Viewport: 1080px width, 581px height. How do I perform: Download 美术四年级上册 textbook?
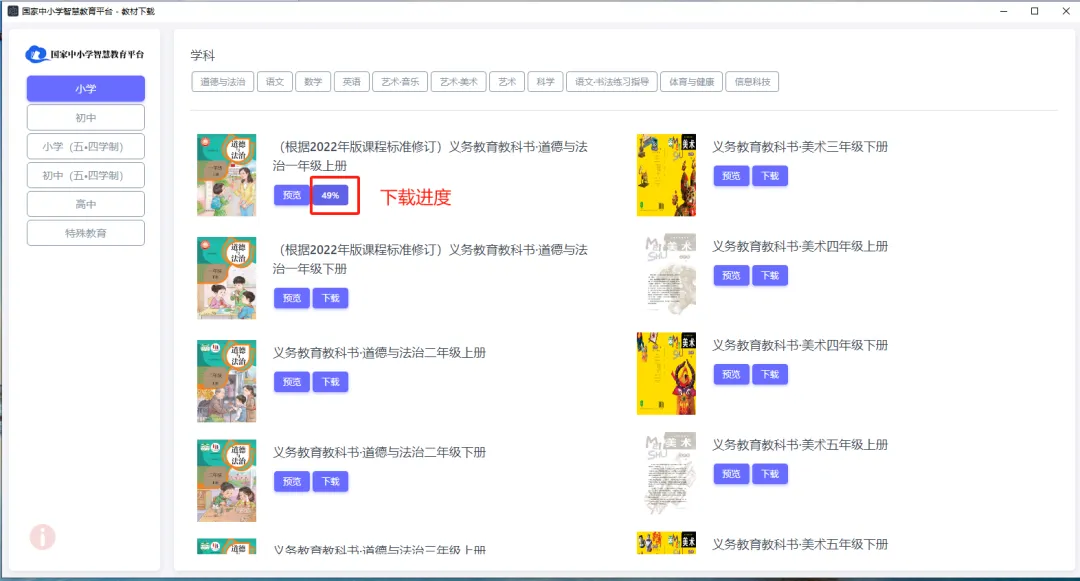[769, 275]
